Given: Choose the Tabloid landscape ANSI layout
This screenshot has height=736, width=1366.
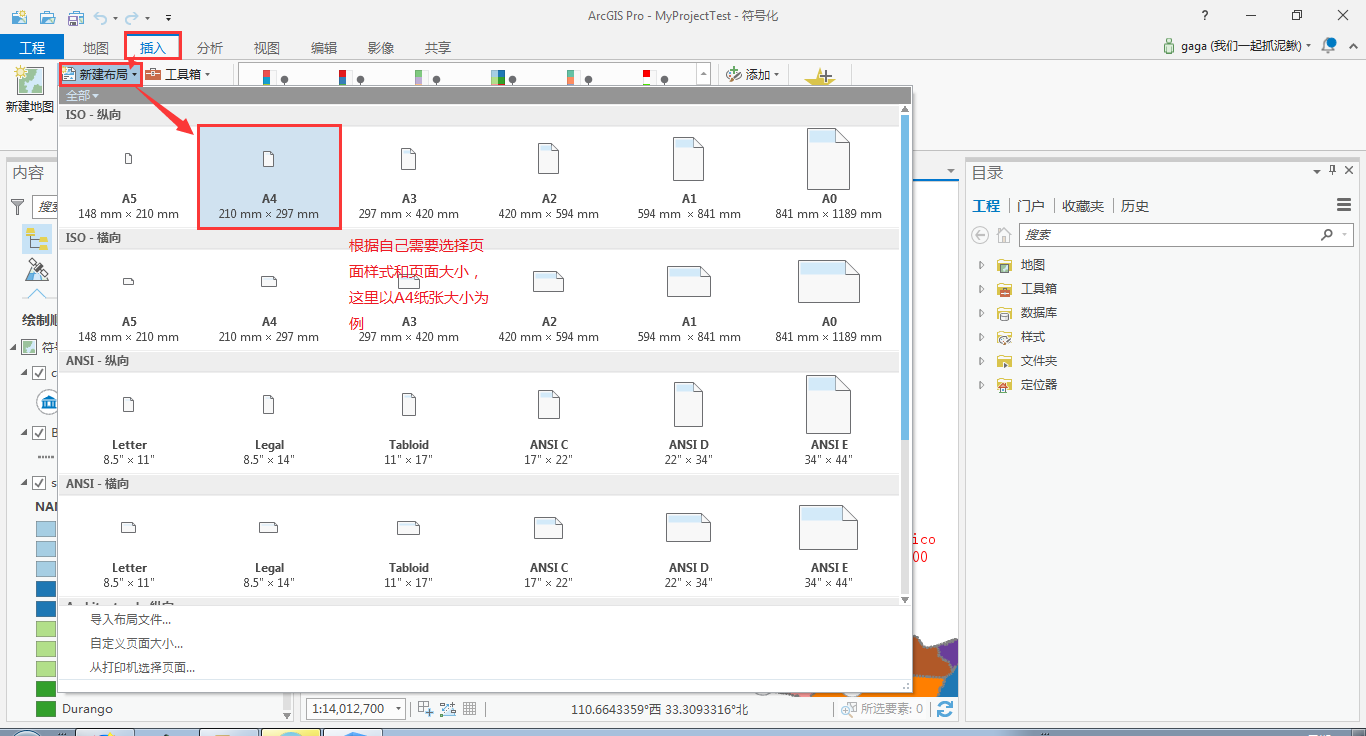Looking at the screenshot, I should click(409, 546).
